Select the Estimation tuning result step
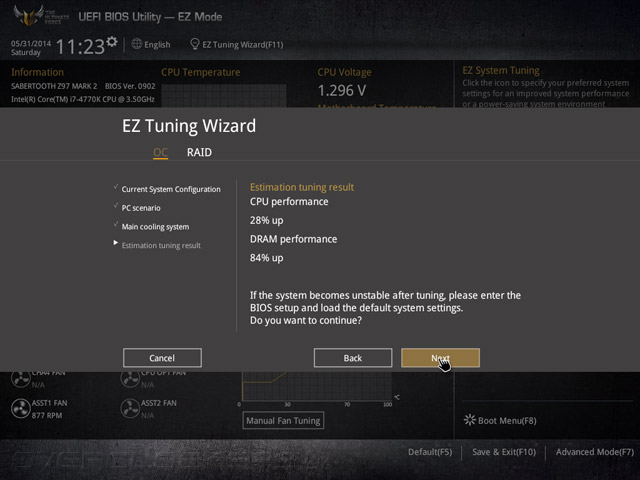 (x=161, y=245)
